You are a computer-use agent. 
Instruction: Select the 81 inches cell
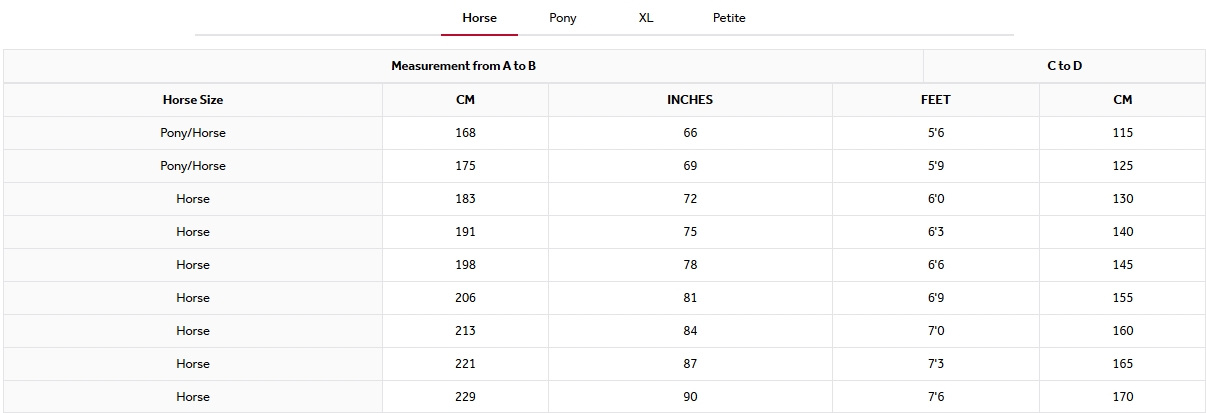pos(690,298)
